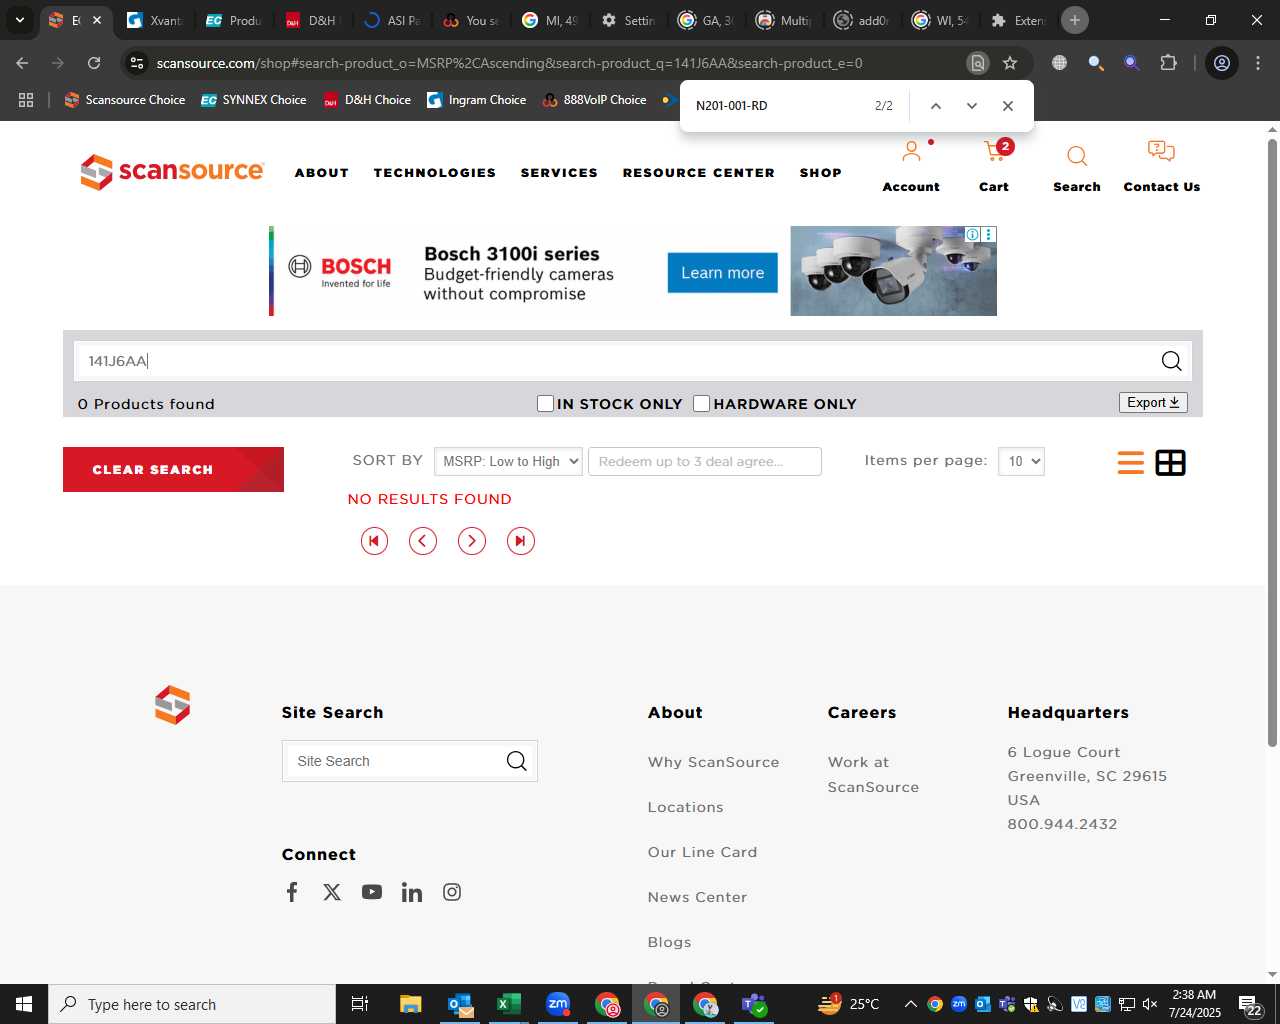Screen dimensions: 1280x1024
Task: Switch to the Xvantage browser tab
Action: point(156,20)
